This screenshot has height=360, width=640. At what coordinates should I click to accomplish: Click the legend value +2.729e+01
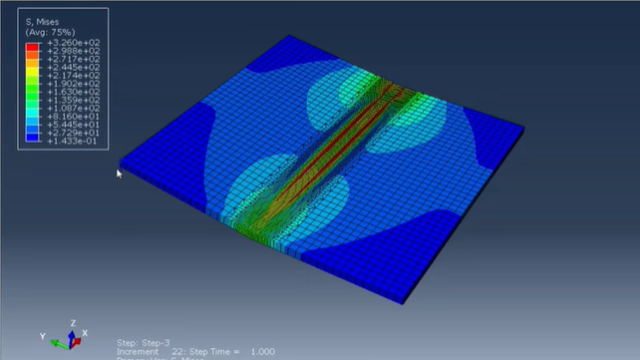click(73, 133)
